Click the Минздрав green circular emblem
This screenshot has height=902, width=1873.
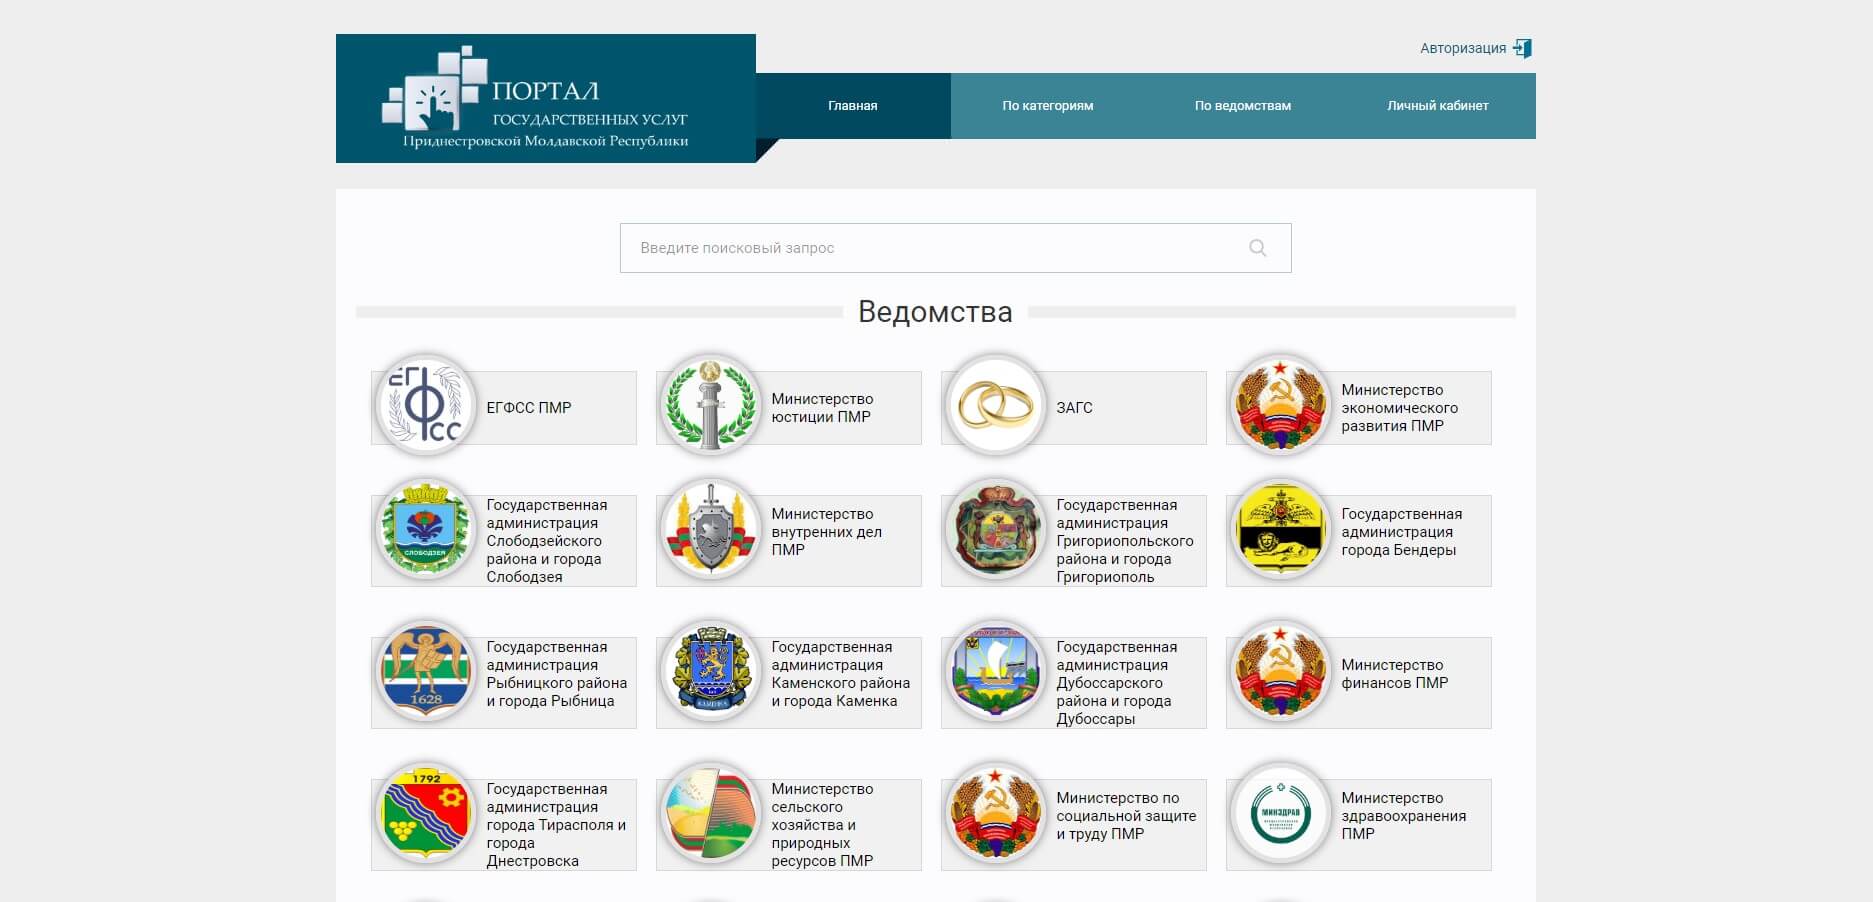(x=1280, y=815)
